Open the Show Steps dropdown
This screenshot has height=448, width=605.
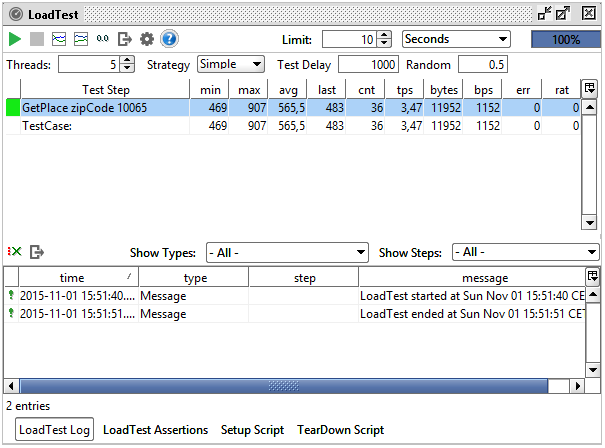pyautogui.click(x=526, y=252)
